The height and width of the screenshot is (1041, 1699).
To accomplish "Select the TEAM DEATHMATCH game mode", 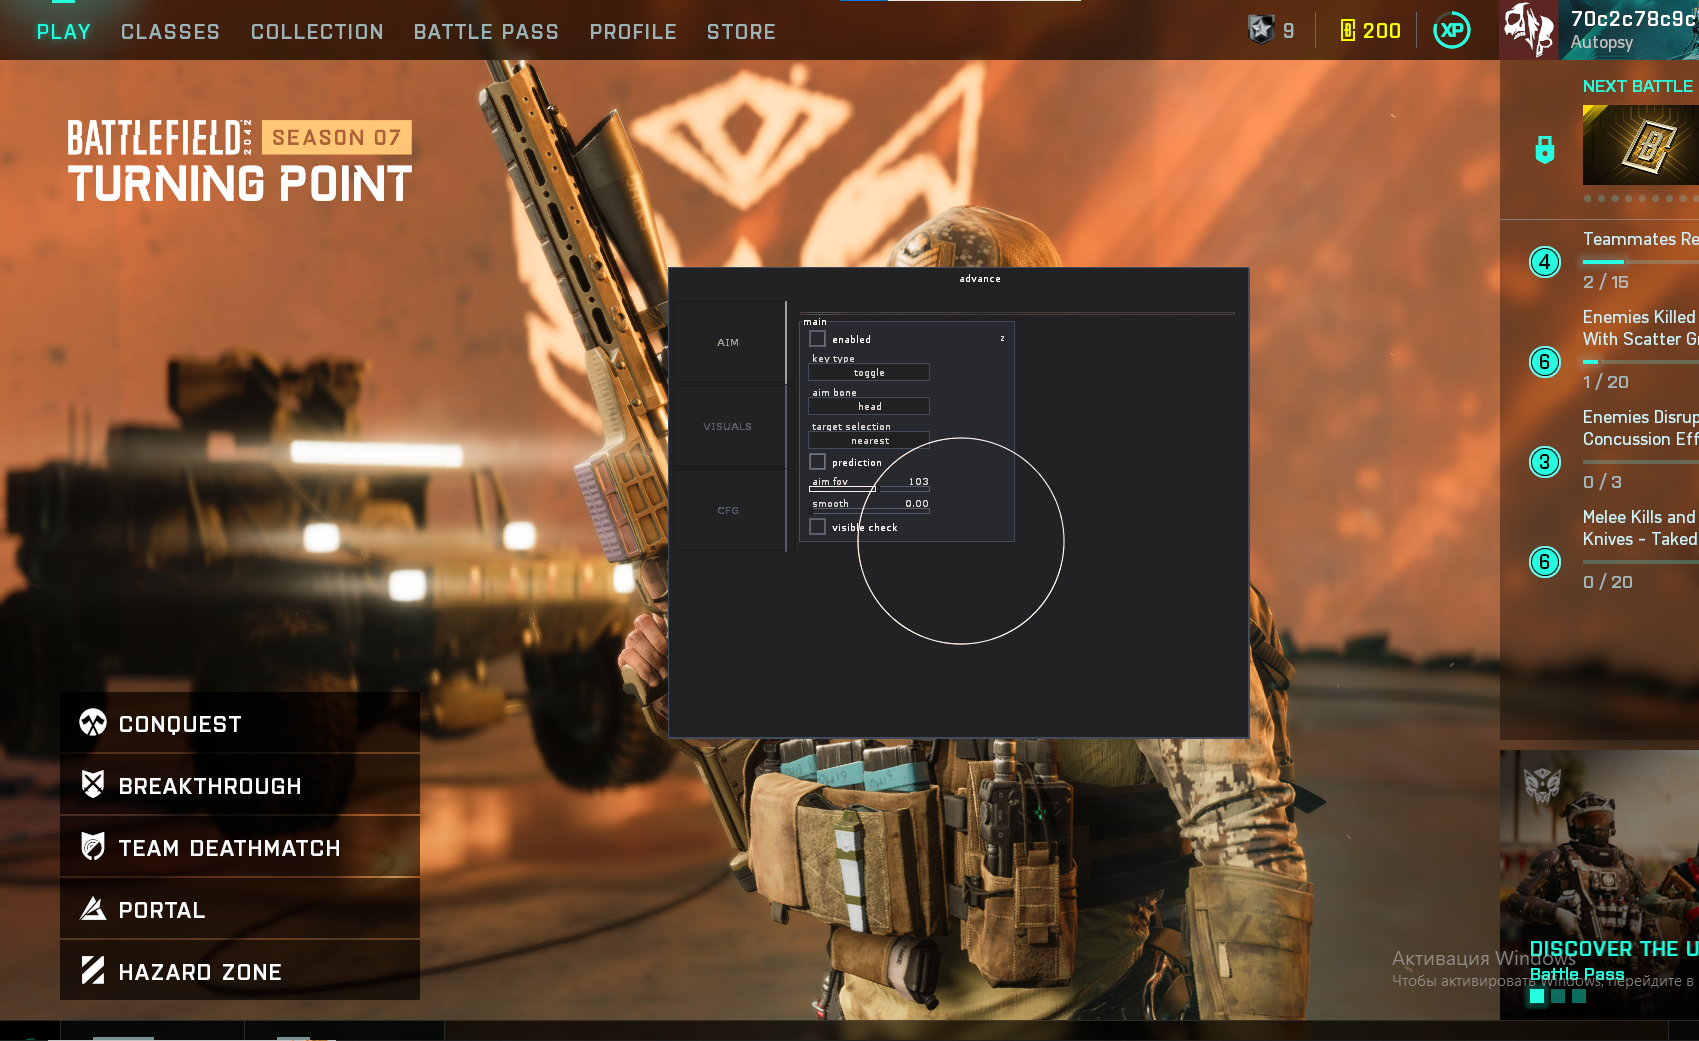I will click(240, 847).
